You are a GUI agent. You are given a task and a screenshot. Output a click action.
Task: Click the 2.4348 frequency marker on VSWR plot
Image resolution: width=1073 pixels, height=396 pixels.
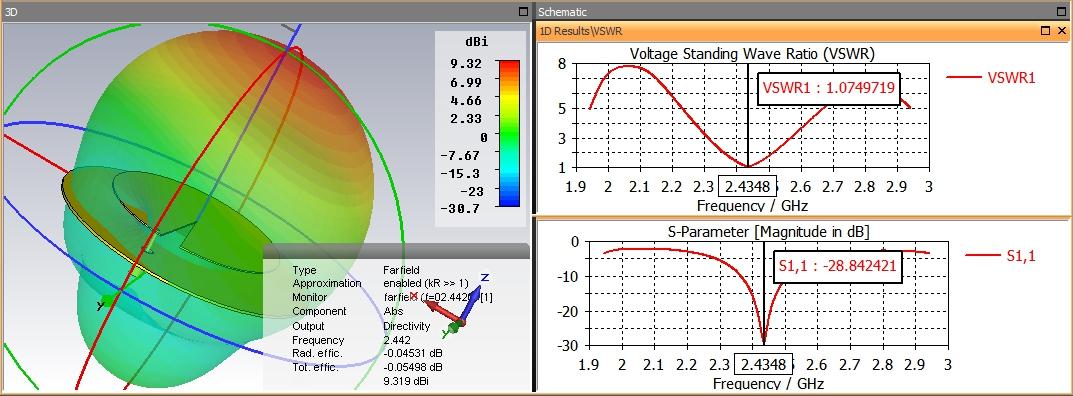pos(748,186)
